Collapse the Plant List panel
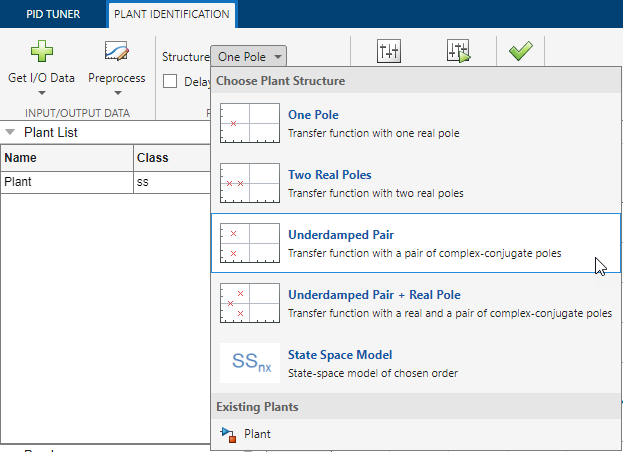The image size is (623, 452). point(10,132)
